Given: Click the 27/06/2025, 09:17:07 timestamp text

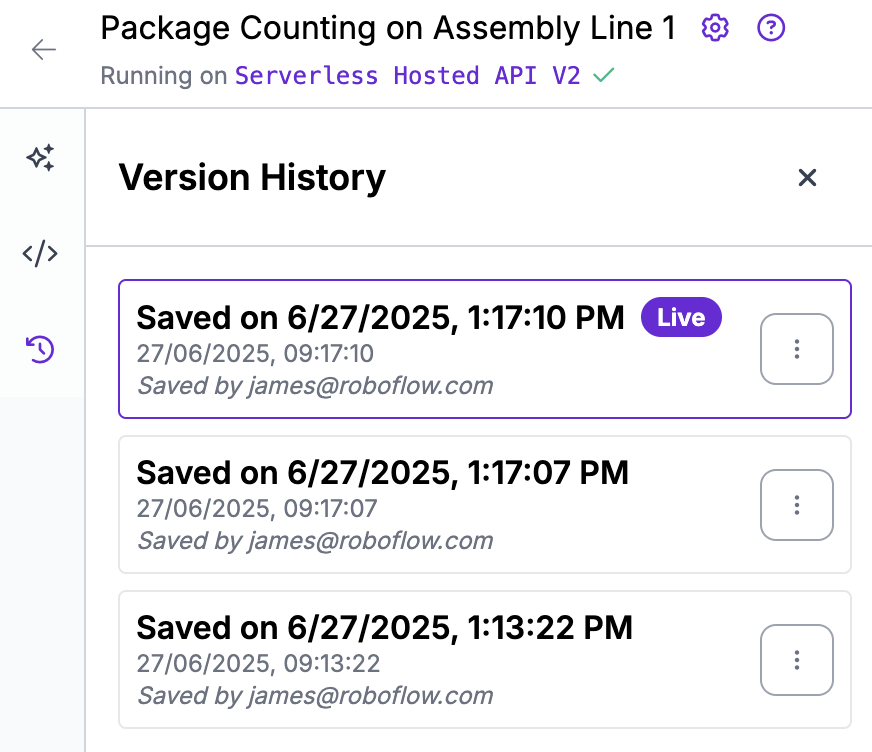Looking at the screenshot, I should point(257,509).
